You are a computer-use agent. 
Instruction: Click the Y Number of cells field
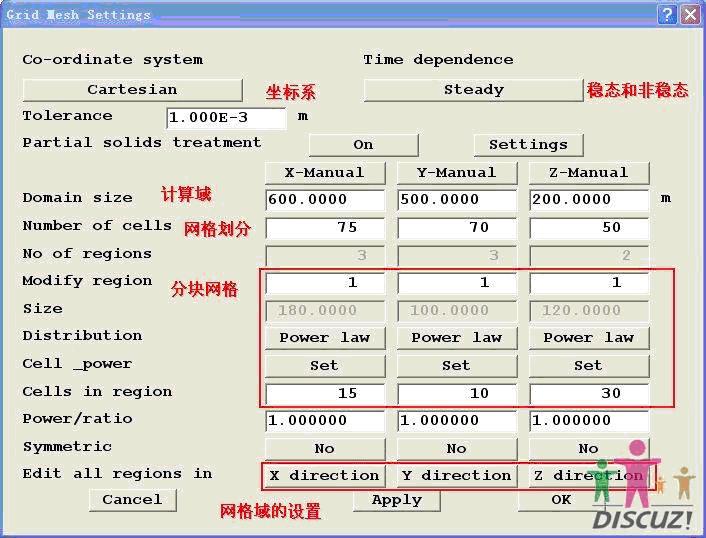click(456, 227)
